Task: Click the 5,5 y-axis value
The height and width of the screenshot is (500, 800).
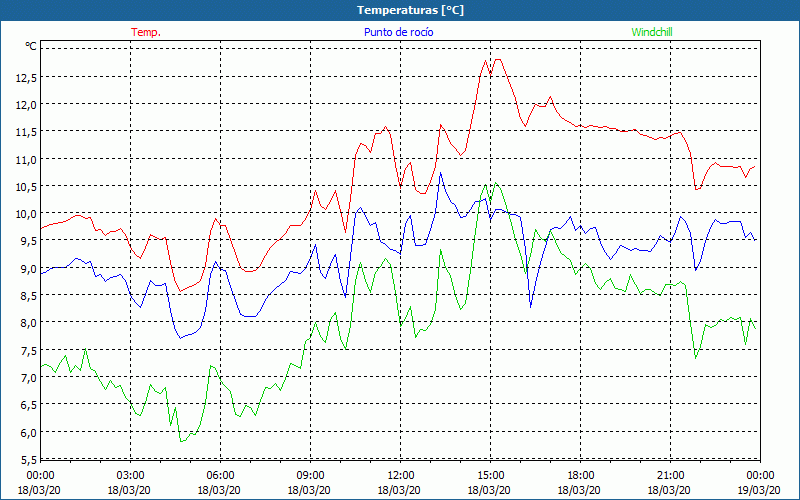Action: pos(28,459)
